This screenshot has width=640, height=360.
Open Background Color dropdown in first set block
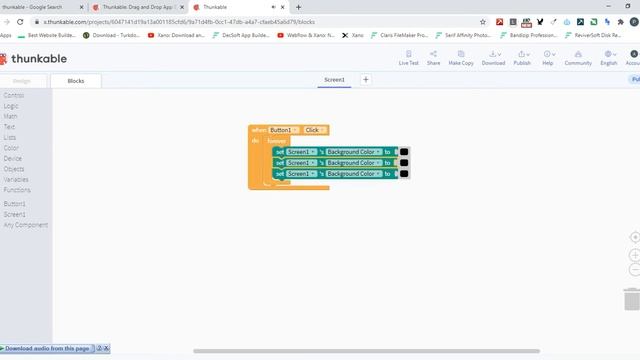tap(354, 152)
